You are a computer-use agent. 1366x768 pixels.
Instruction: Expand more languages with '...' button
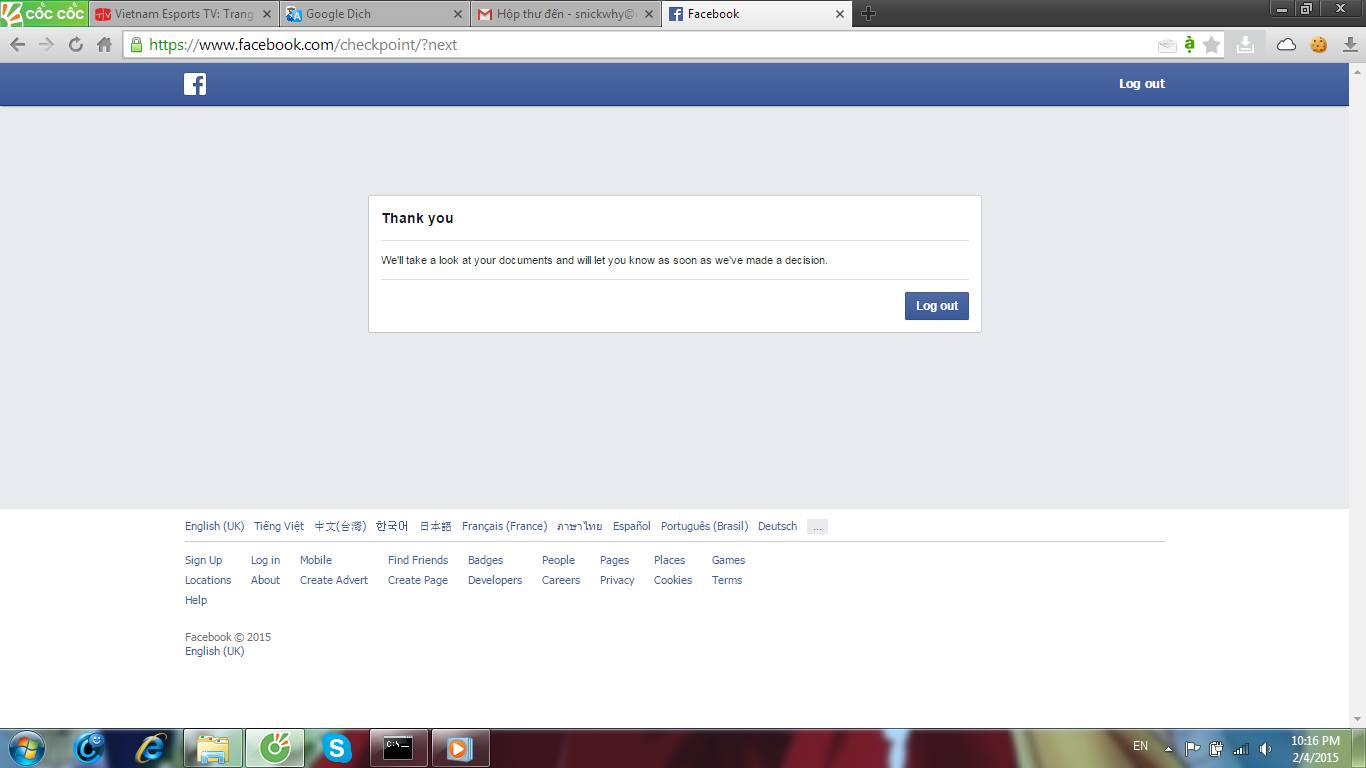817,526
